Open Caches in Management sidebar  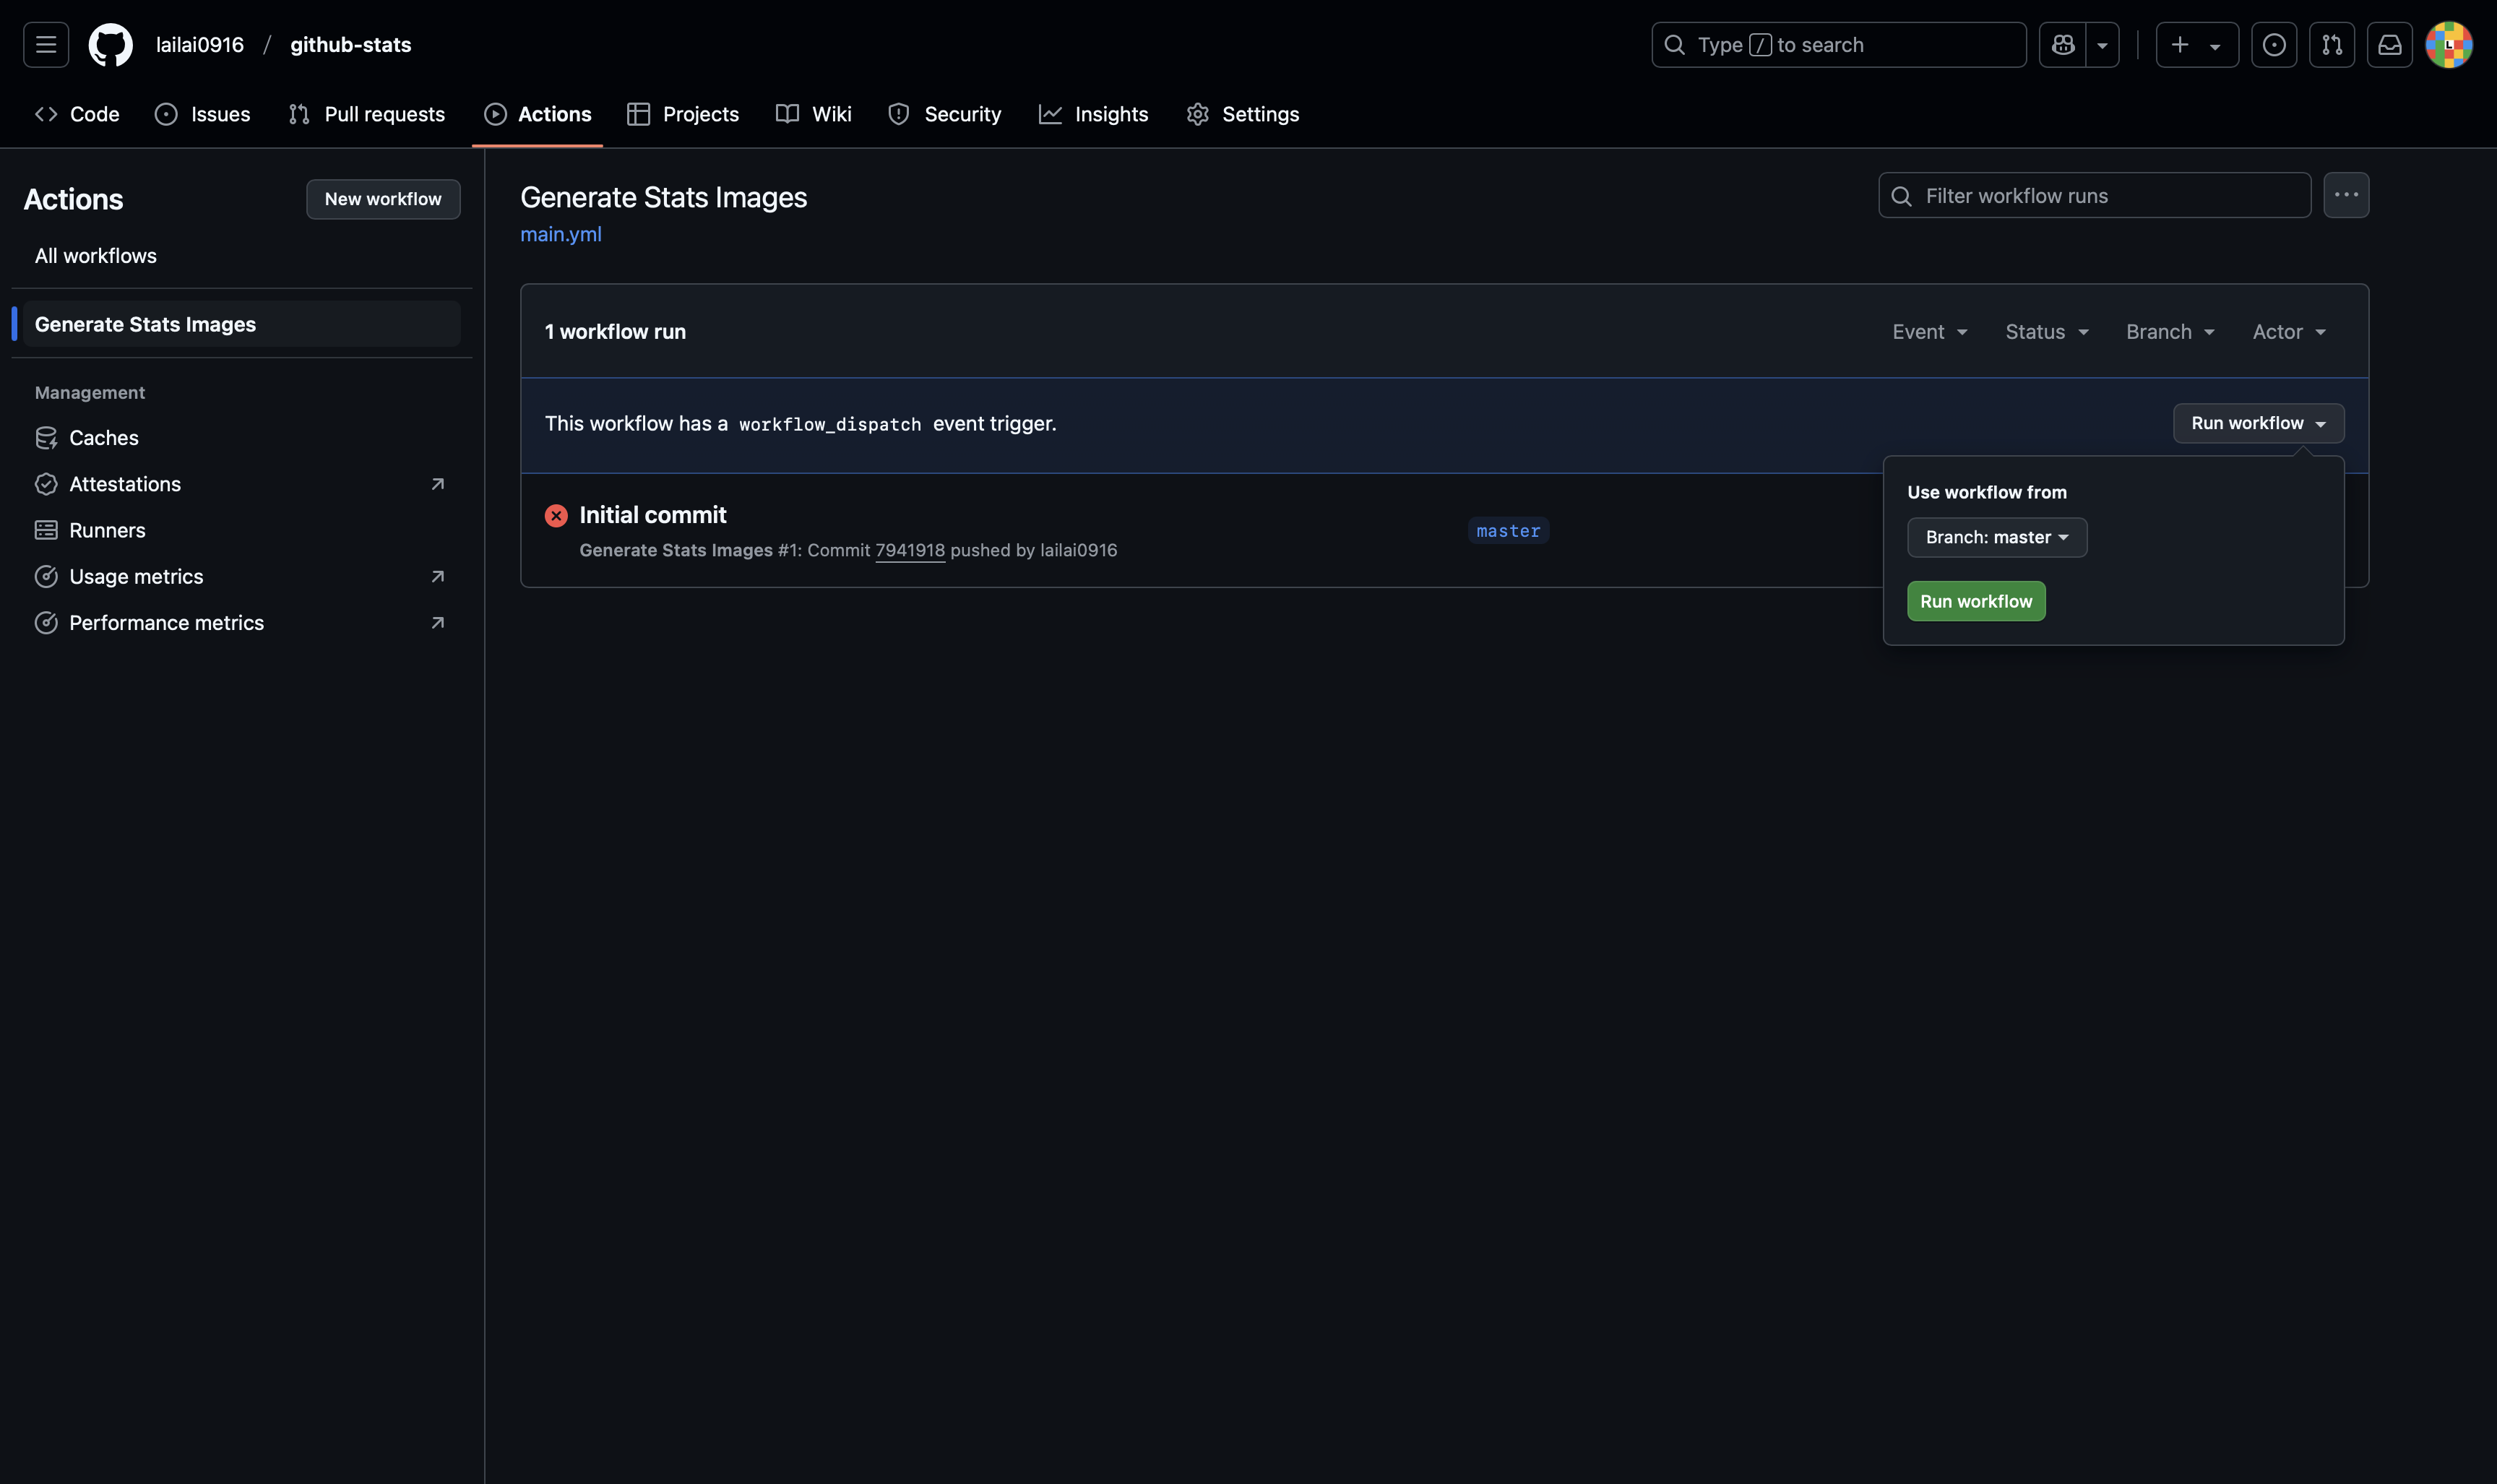(103, 438)
